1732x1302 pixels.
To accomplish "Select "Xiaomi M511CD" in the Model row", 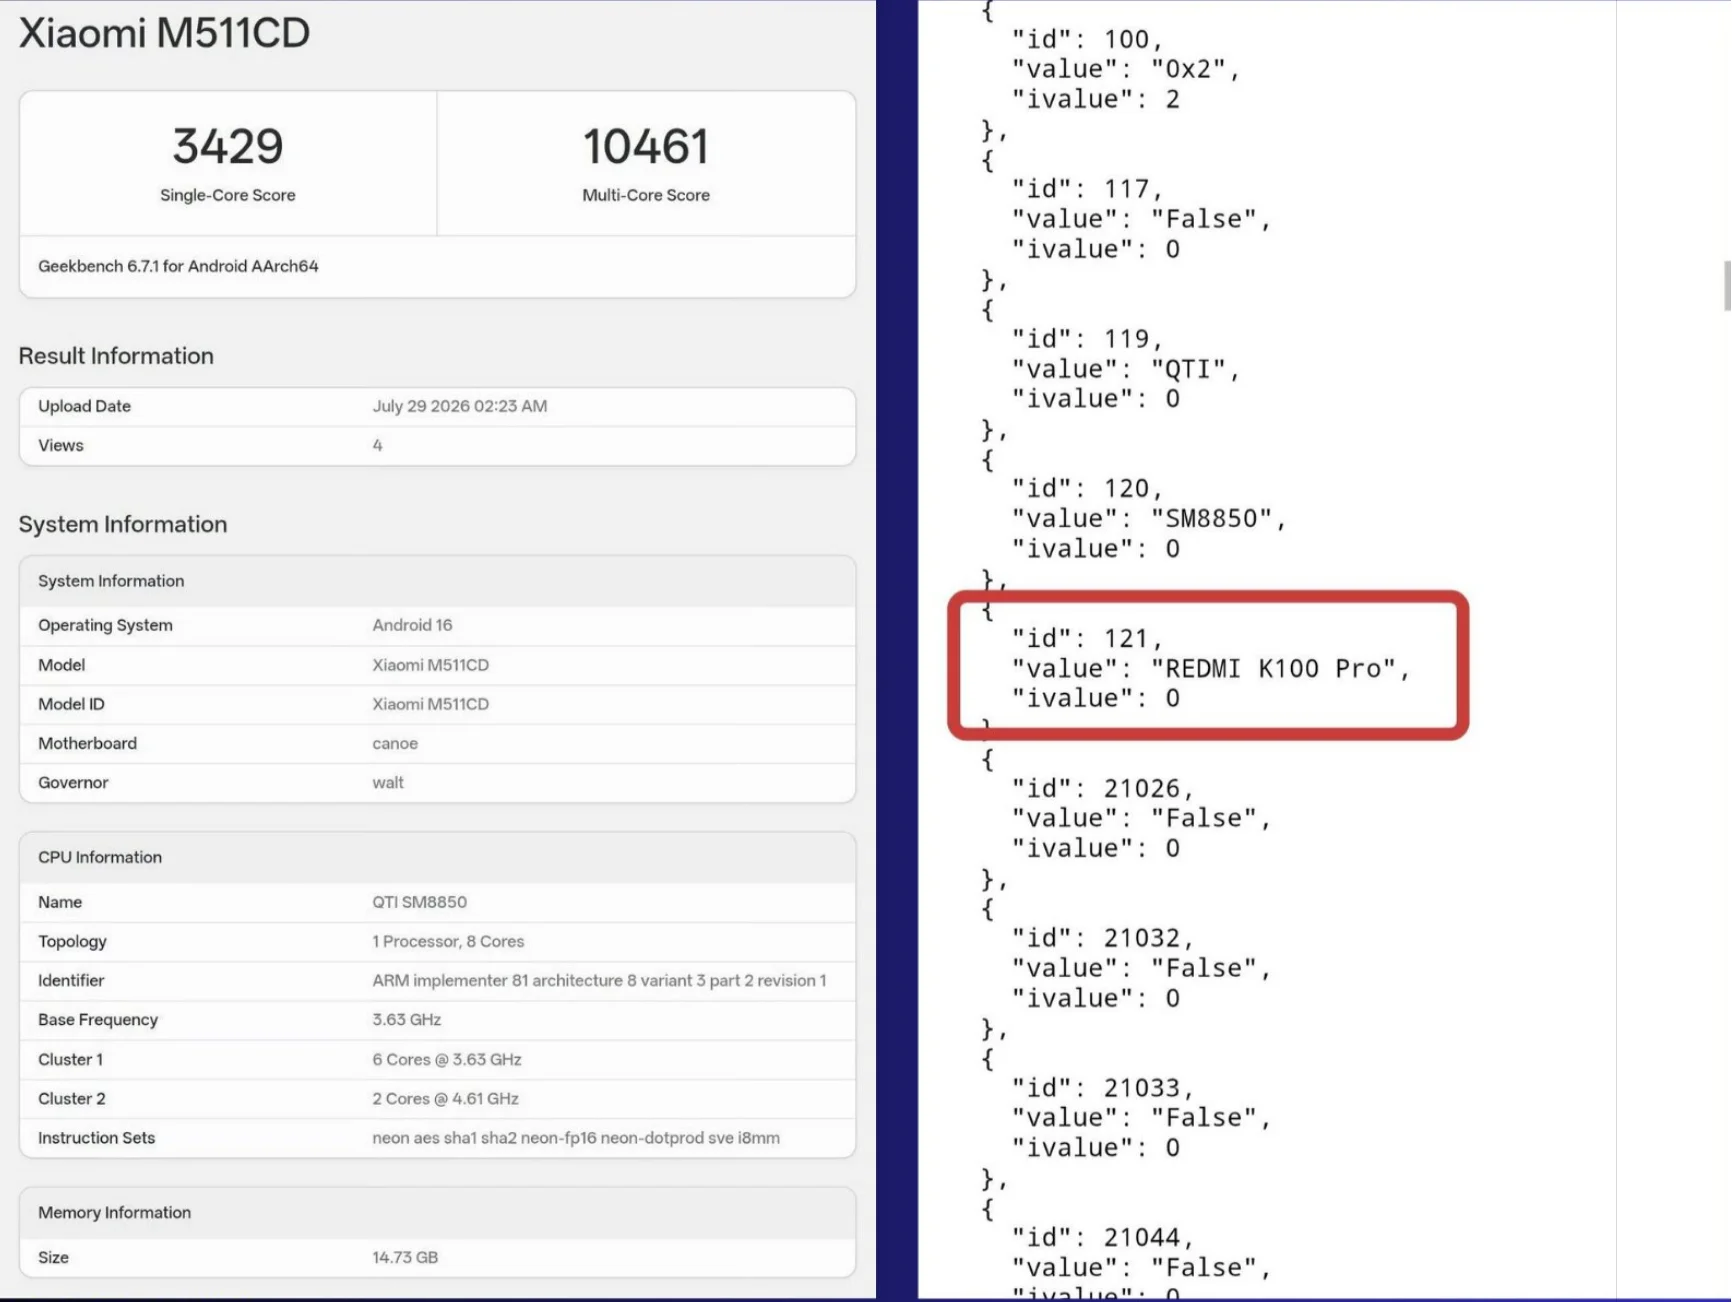I will 431,665.
